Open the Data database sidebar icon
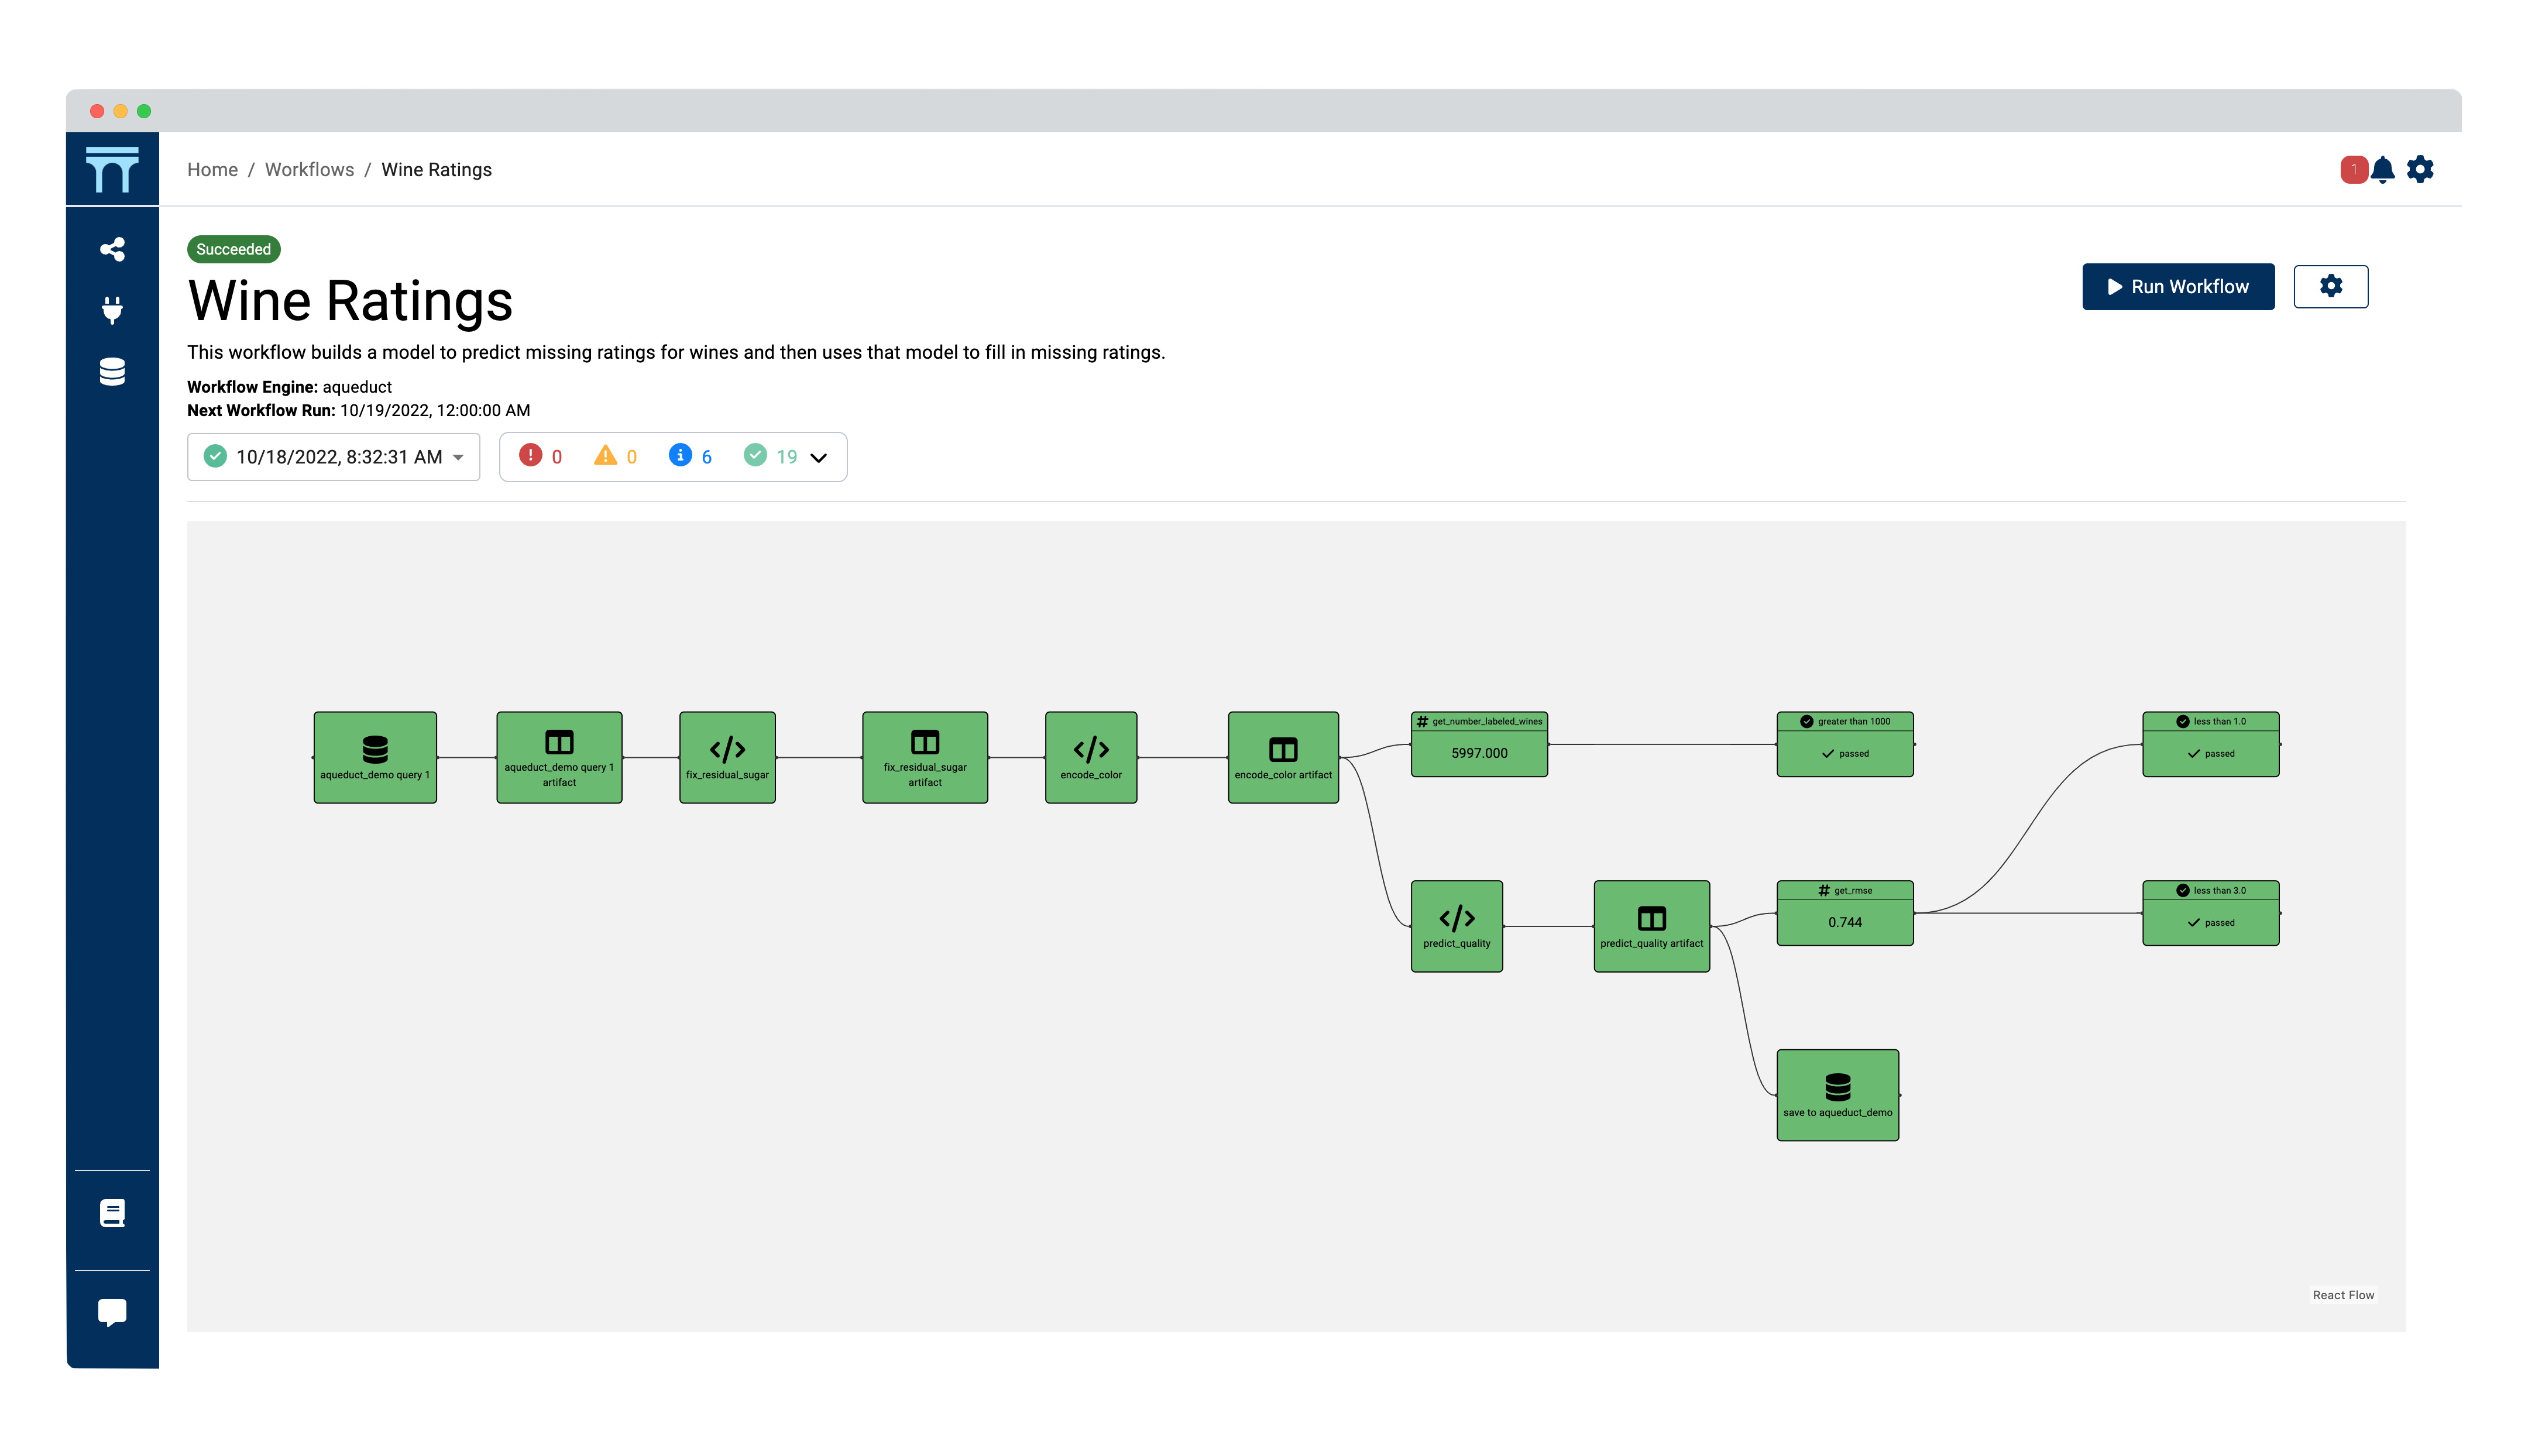This screenshot has width=2528, height=1456. (112, 371)
